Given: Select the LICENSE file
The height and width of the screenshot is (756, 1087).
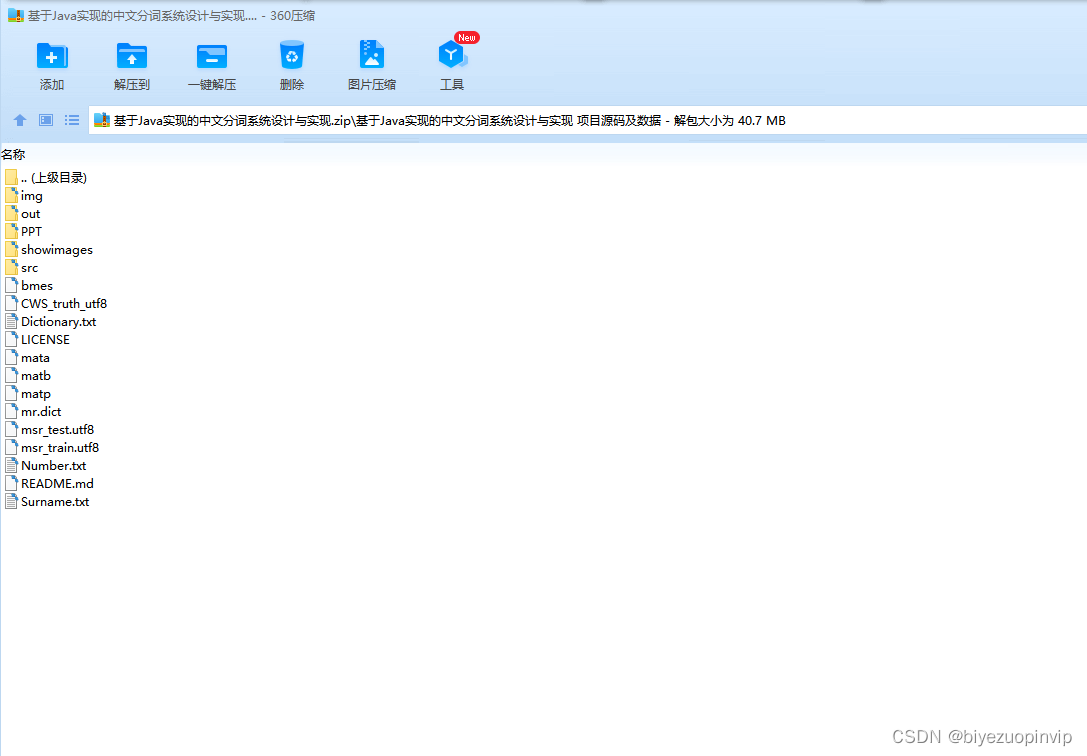Looking at the screenshot, I should point(45,340).
